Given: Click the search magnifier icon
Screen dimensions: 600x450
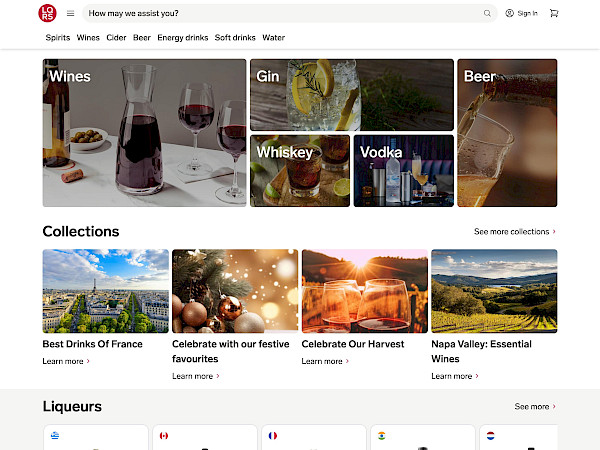Looking at the screenshot, I should coord(487,13).
